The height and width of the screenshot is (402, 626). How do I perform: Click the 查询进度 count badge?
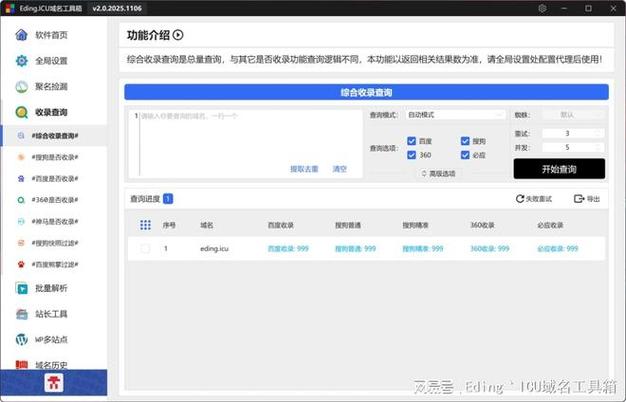click(168, 199)
